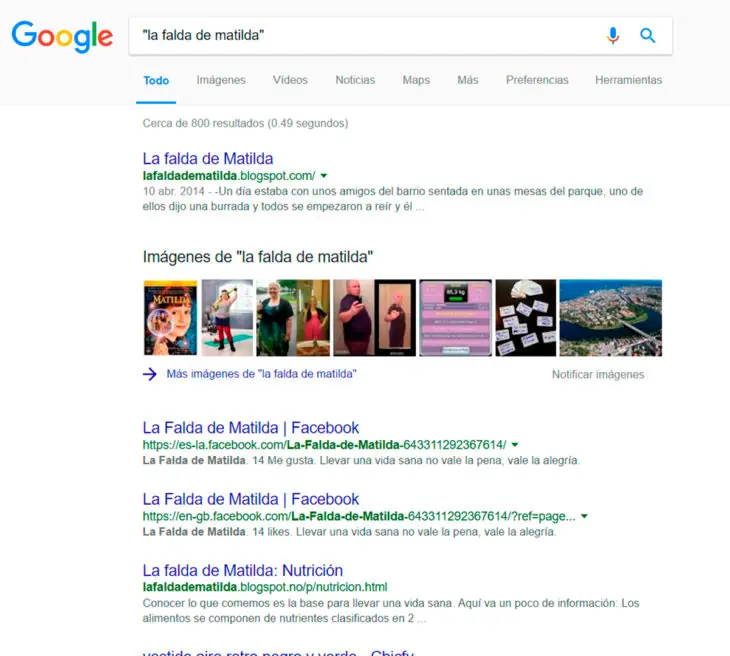Expand dropdown arrow beside es-la.facebook.com URL
730x656 pixels.
pos(515,445)
